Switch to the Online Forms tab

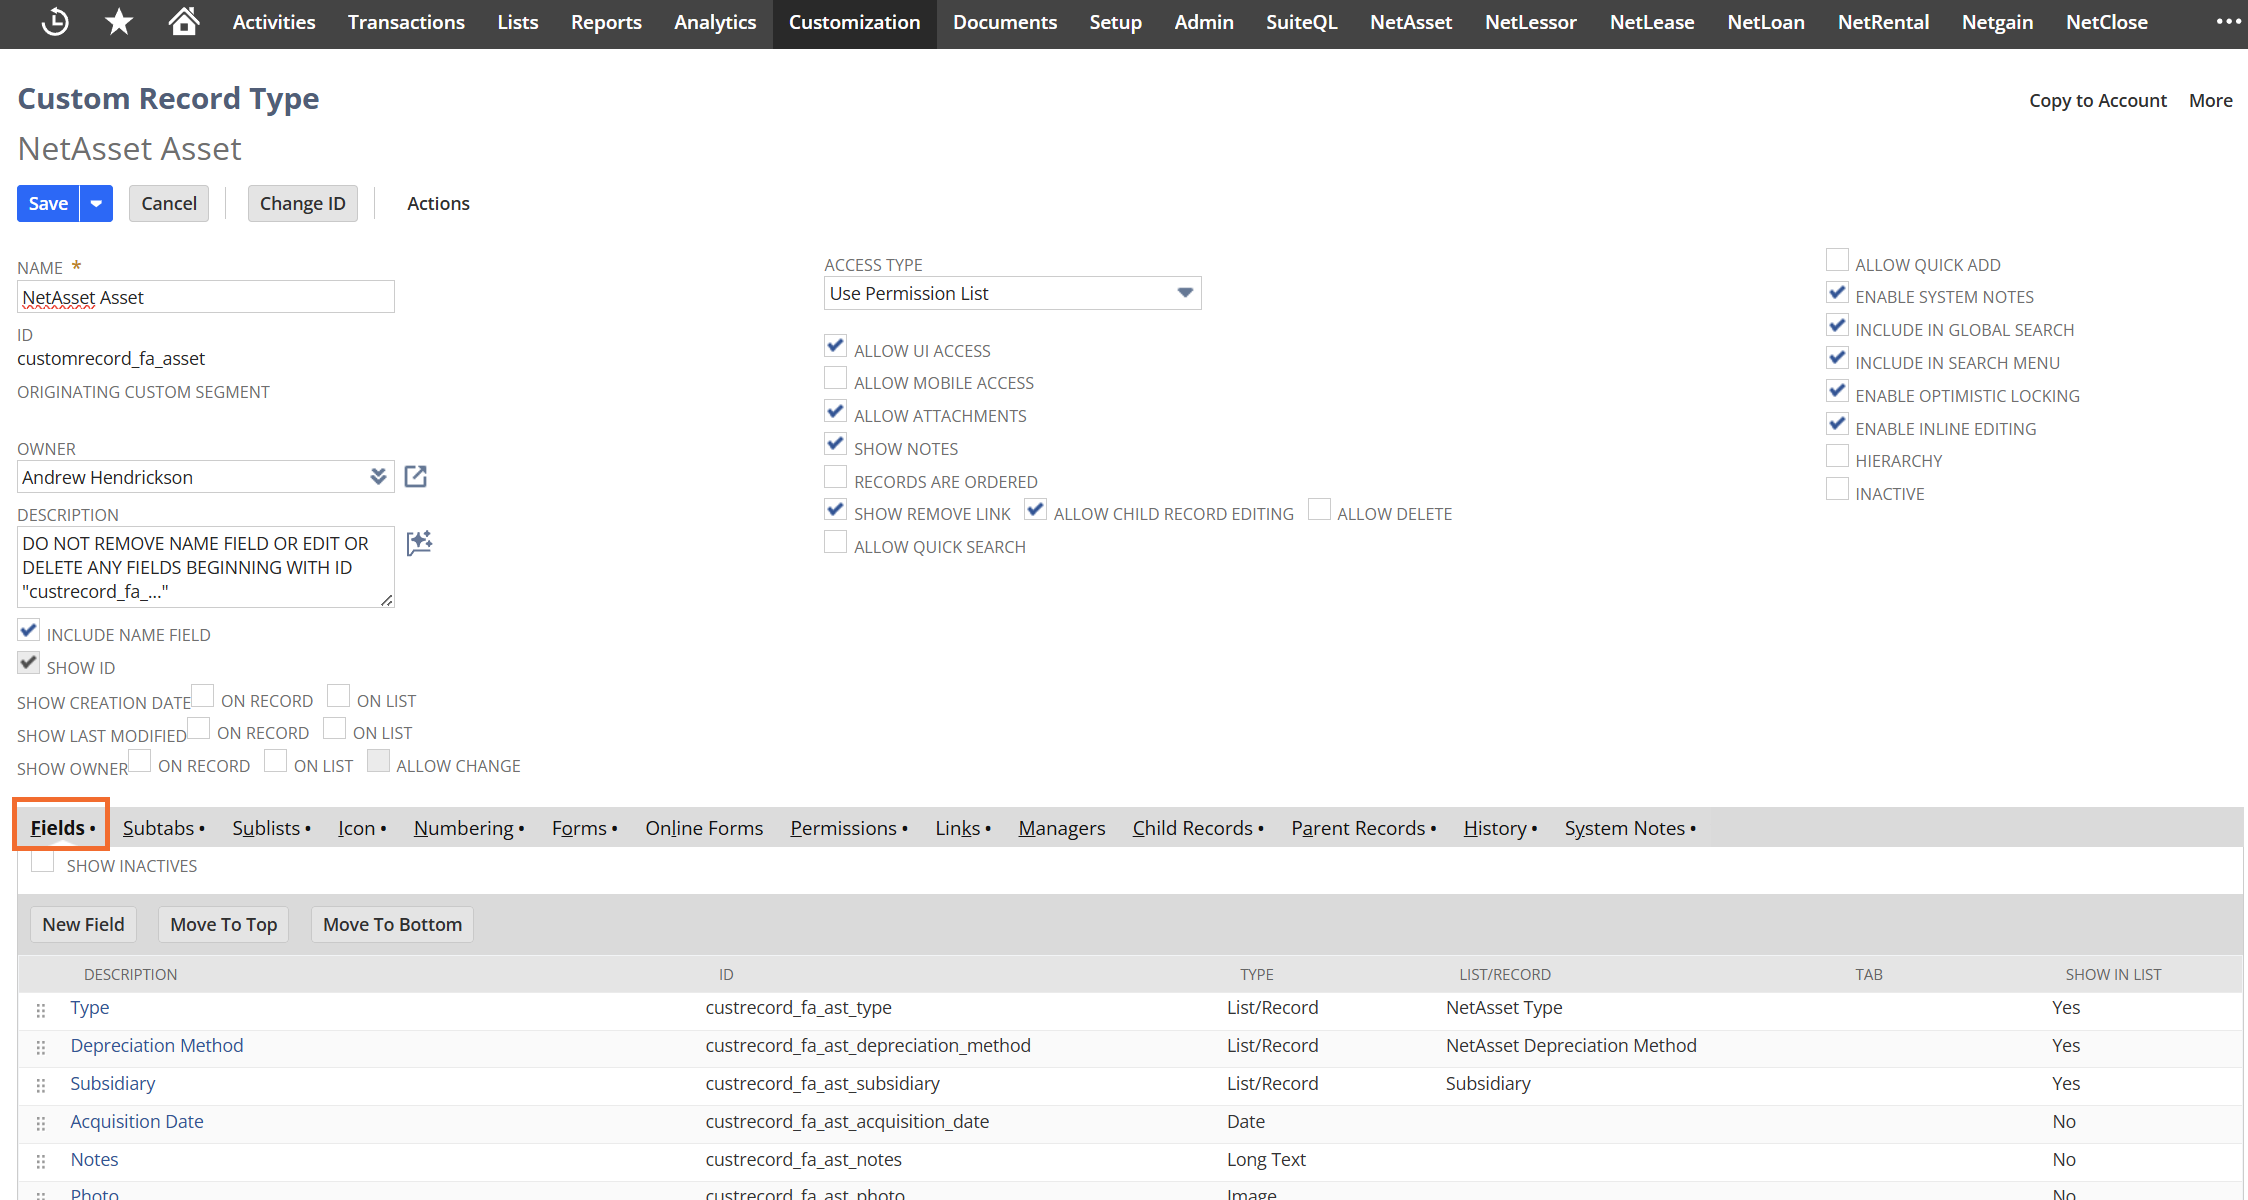704,828
